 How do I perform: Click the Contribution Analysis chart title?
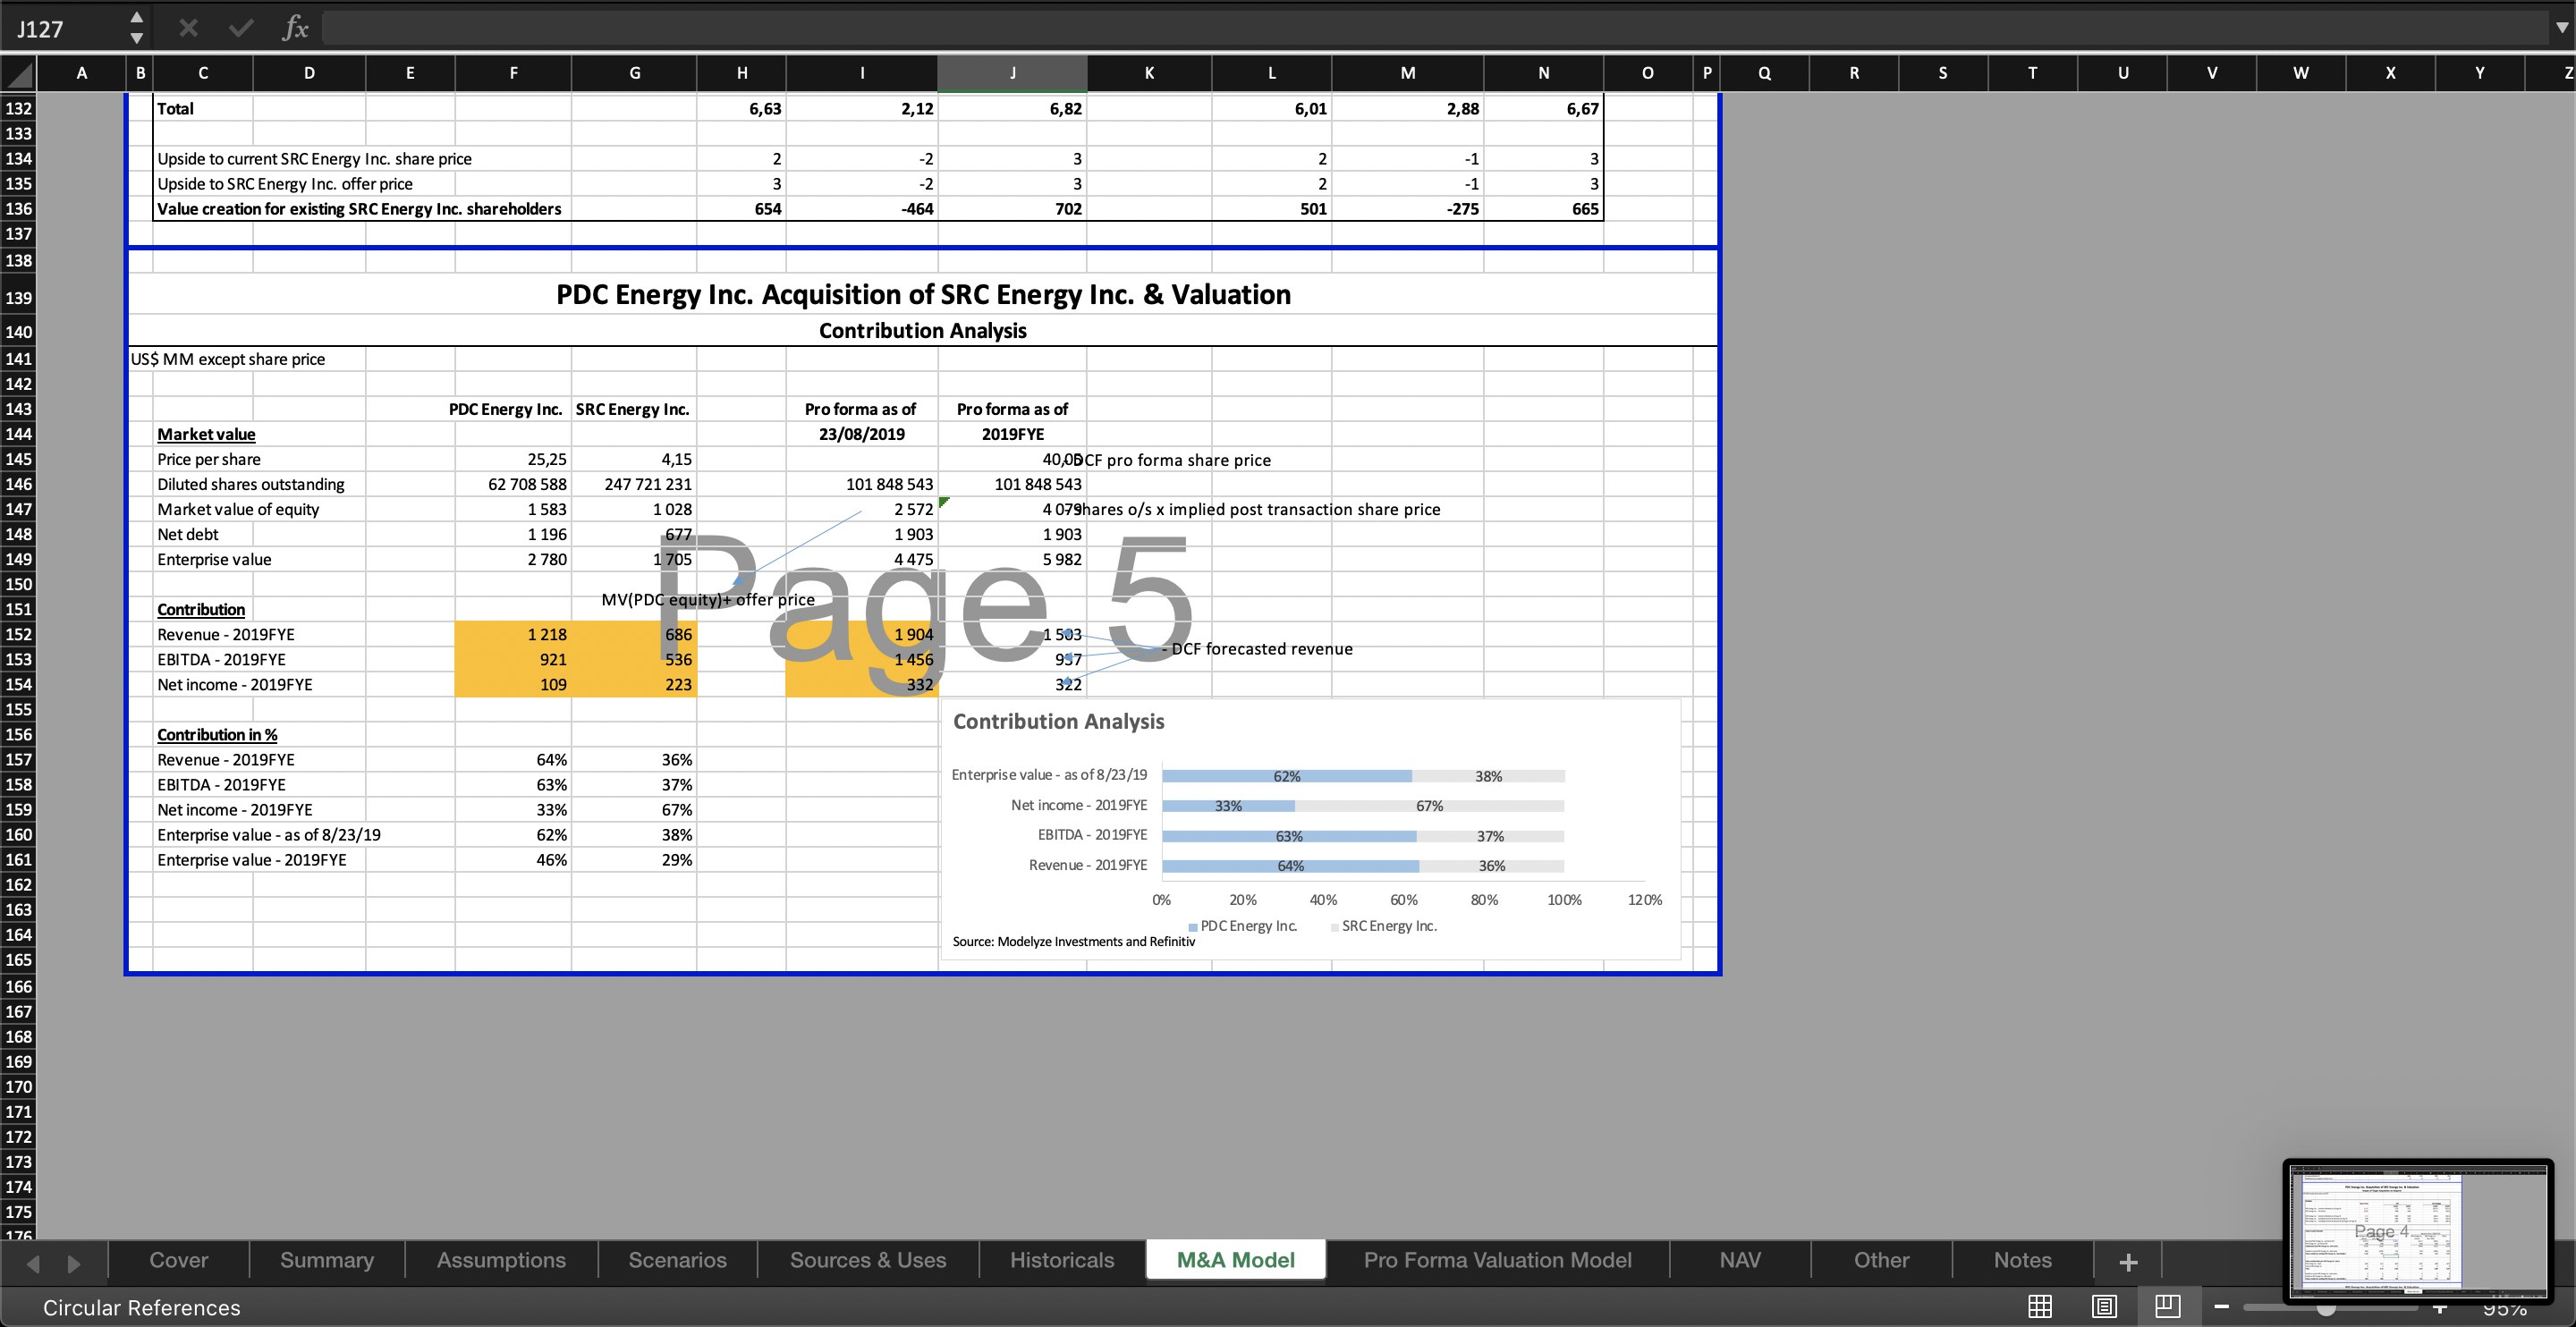coord(1058,721)
